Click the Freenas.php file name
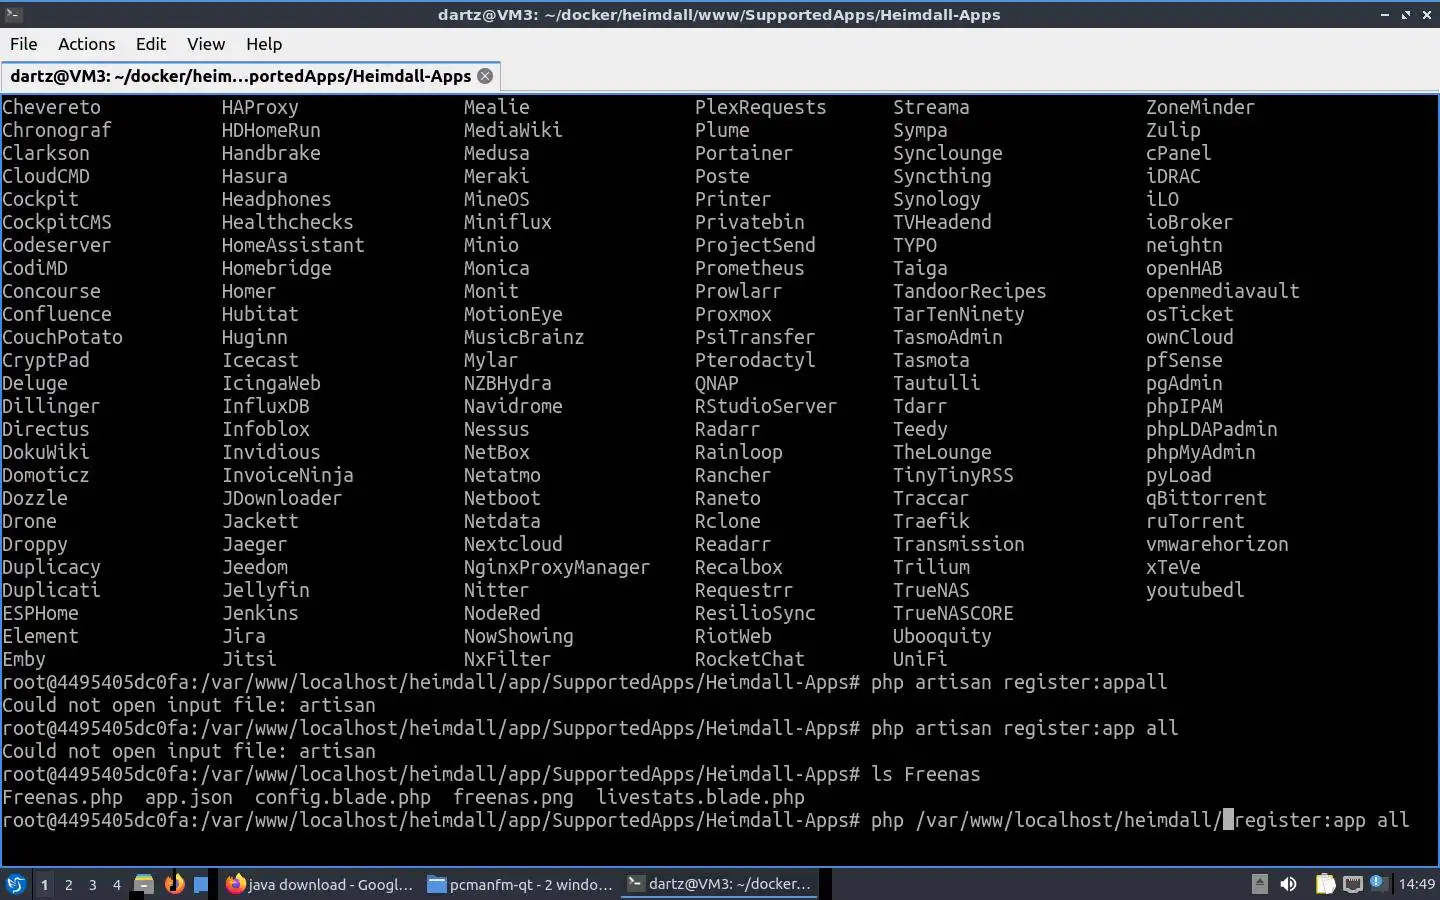The image size is (1440, 900). tap(62, 797)
